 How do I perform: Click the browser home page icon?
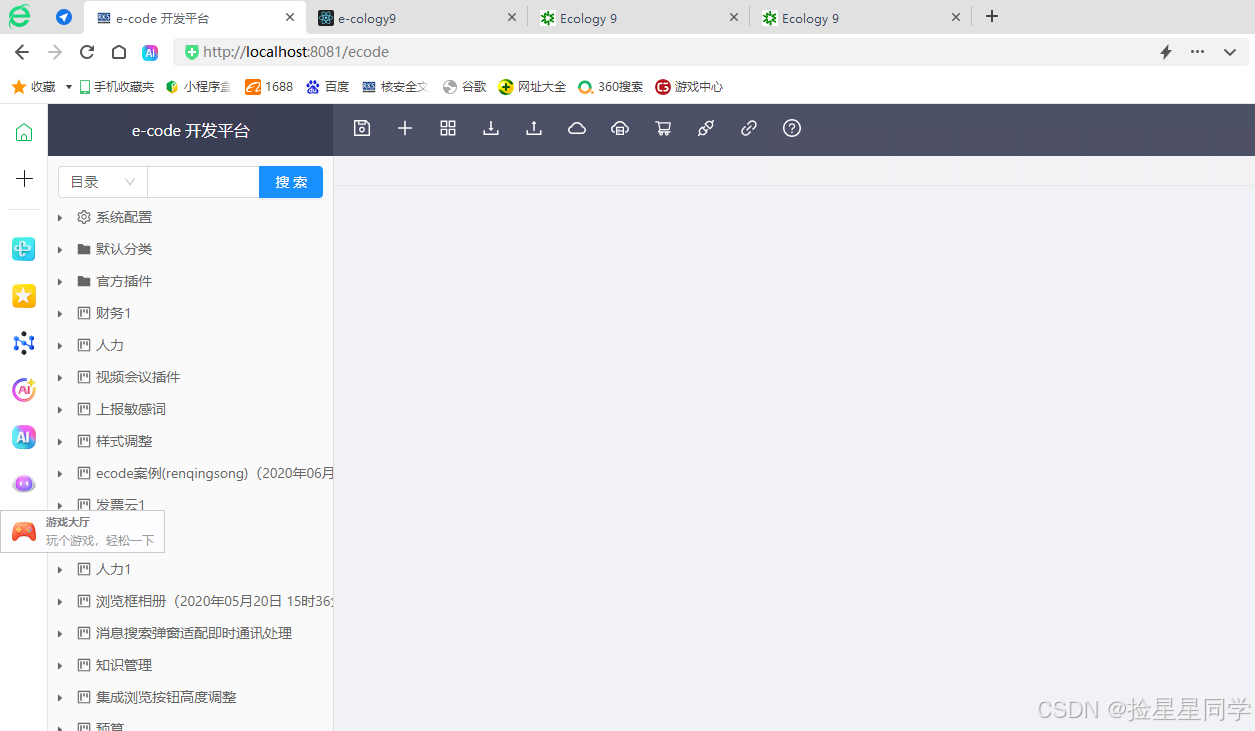click(118, 52)
